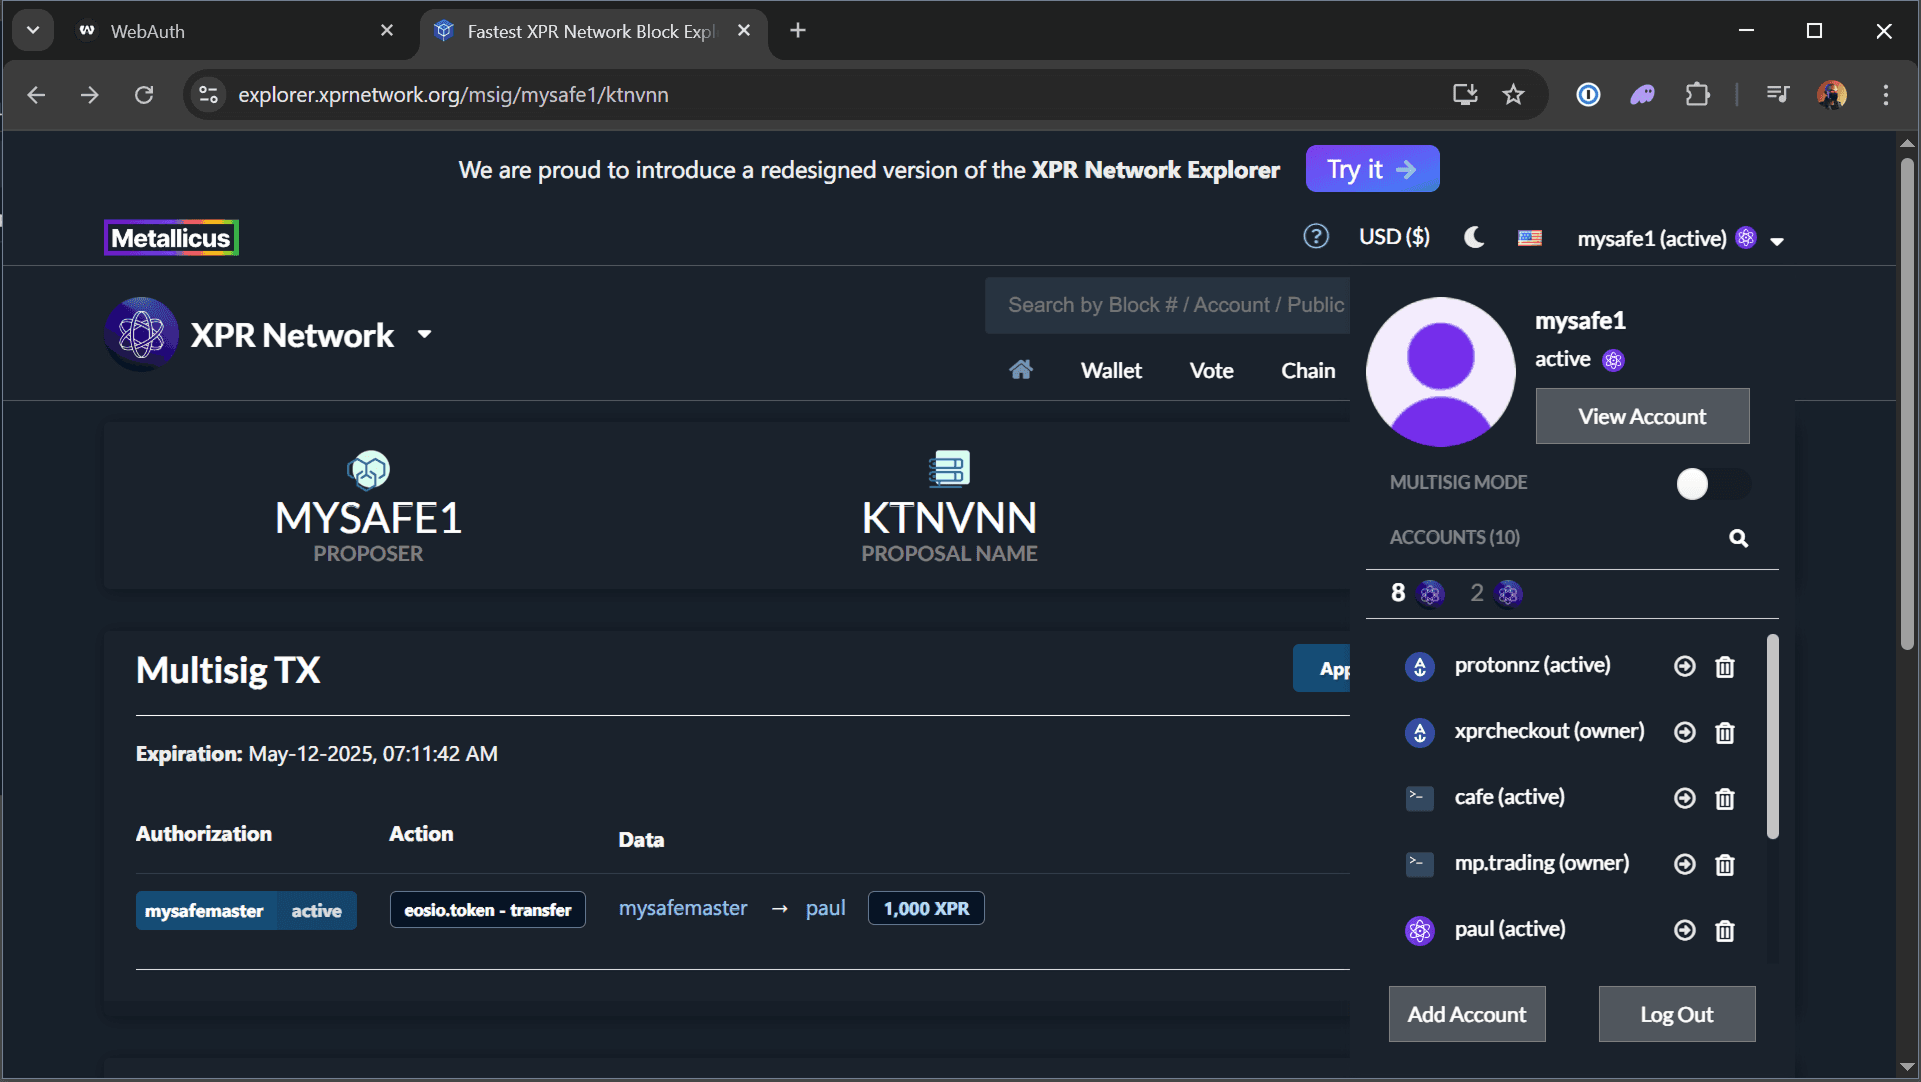Open Chrome three-dot menu
Image resolution: width=1921 pixels, height=1082 pixels.
(x=1886, y=94)
